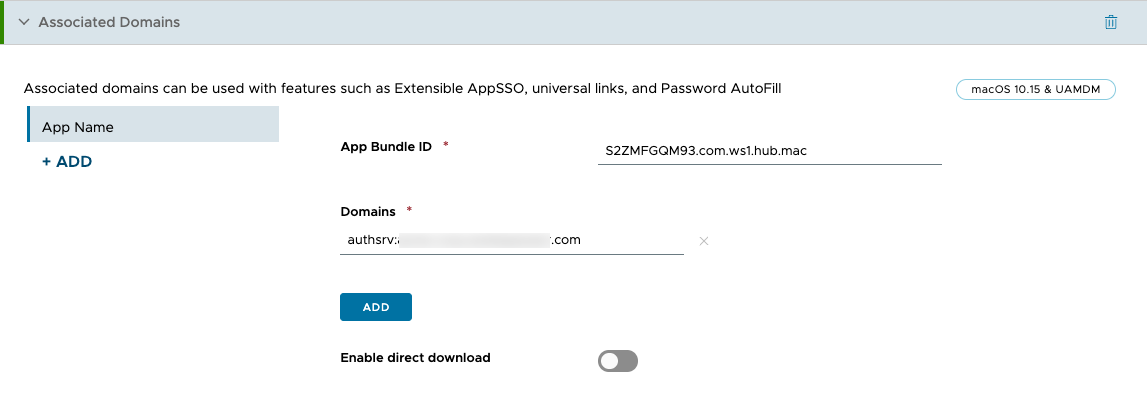
Task: Click the blue ADD button under Domains
Action: (x=375, y=307)
